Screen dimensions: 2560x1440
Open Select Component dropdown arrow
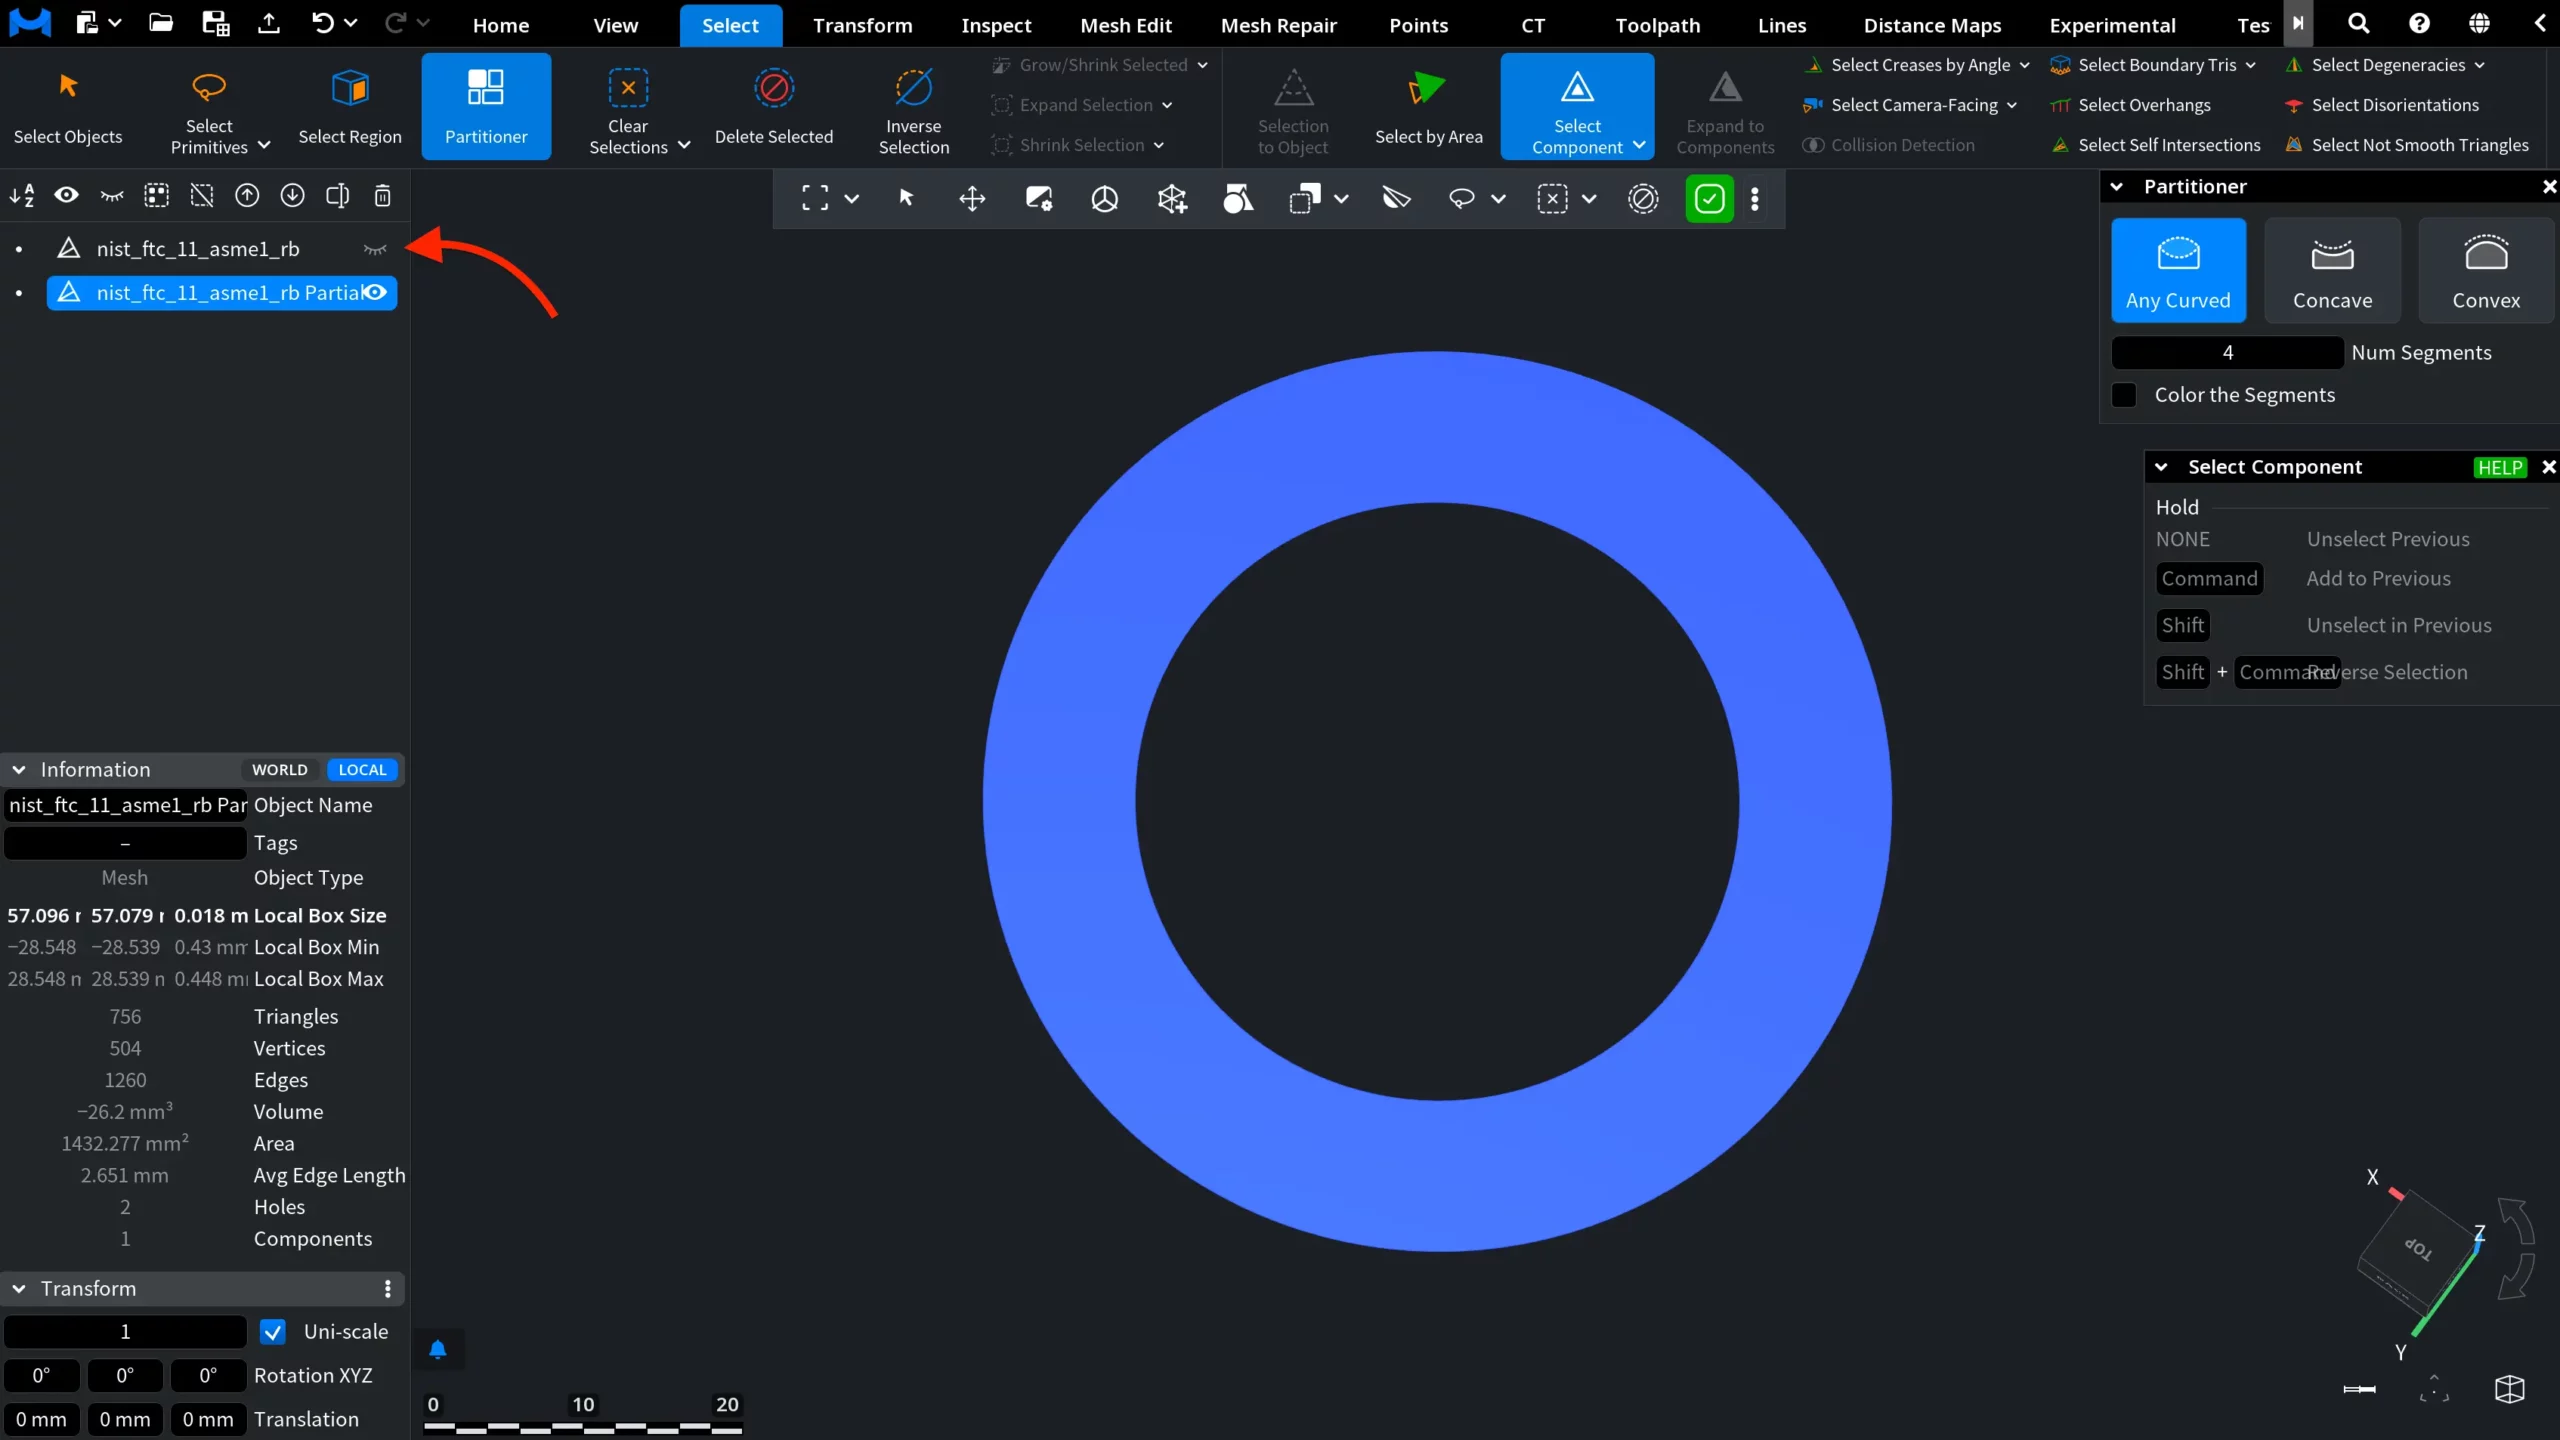coord(1639,146)
